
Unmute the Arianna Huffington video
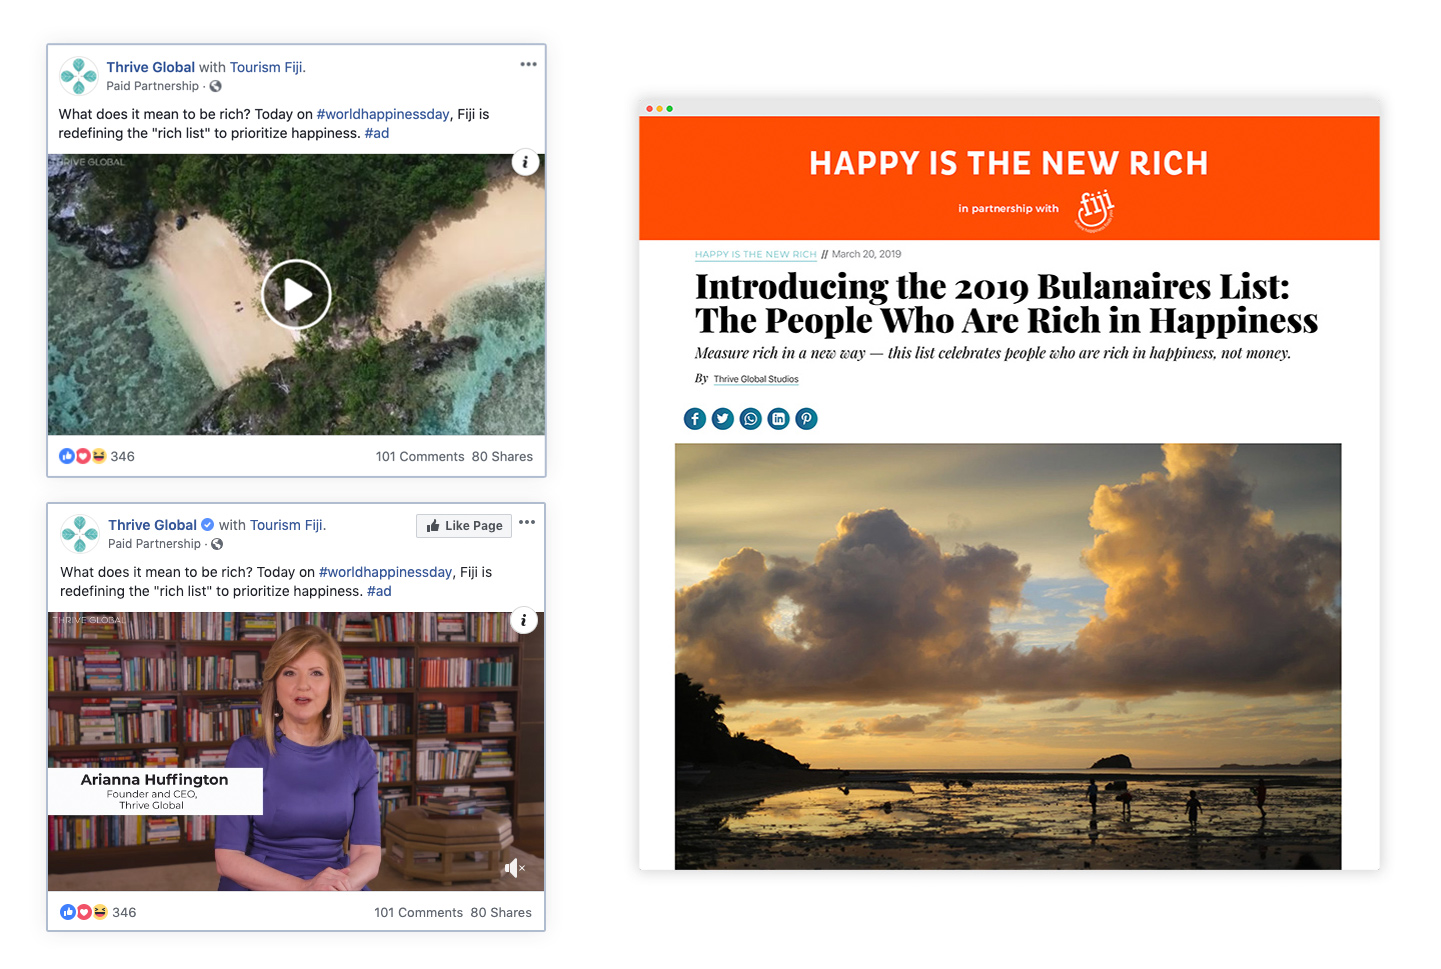point(514,868)
